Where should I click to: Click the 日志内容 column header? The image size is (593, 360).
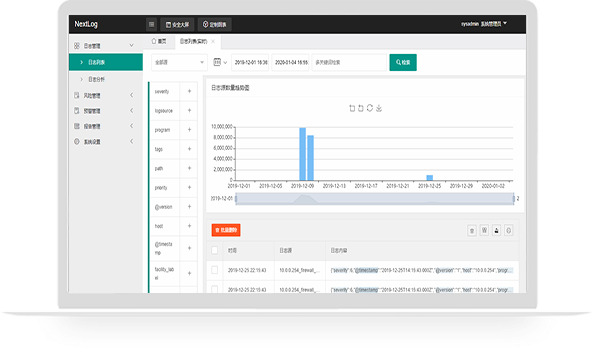tap(339, 250)
